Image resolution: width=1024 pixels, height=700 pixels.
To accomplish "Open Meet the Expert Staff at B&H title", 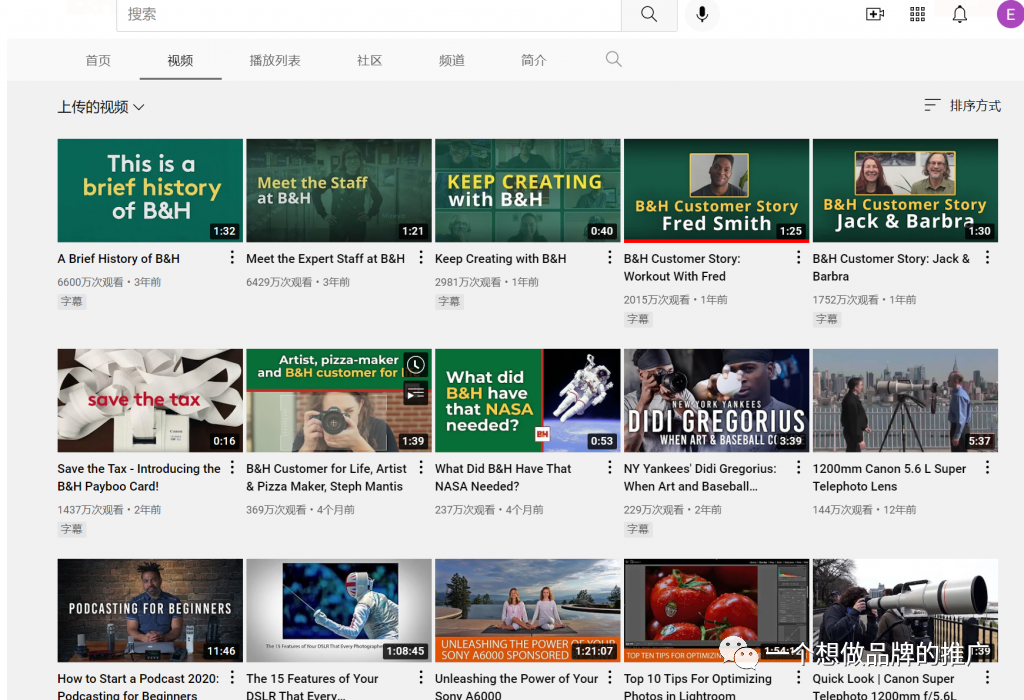I will click(x=325, y=259).
